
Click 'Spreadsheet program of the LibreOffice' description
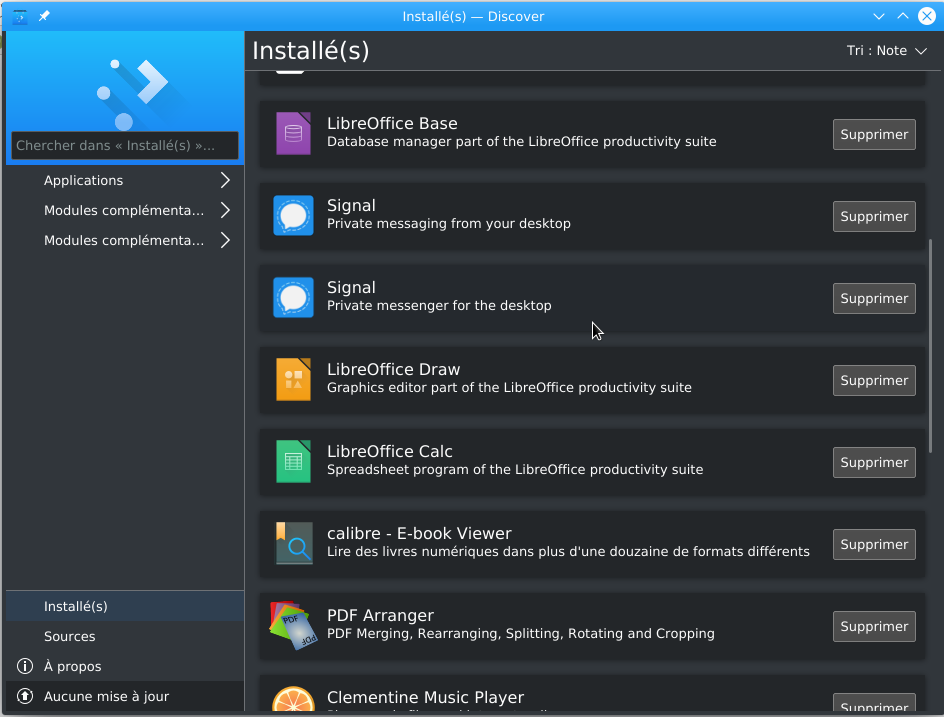point(515,469)
